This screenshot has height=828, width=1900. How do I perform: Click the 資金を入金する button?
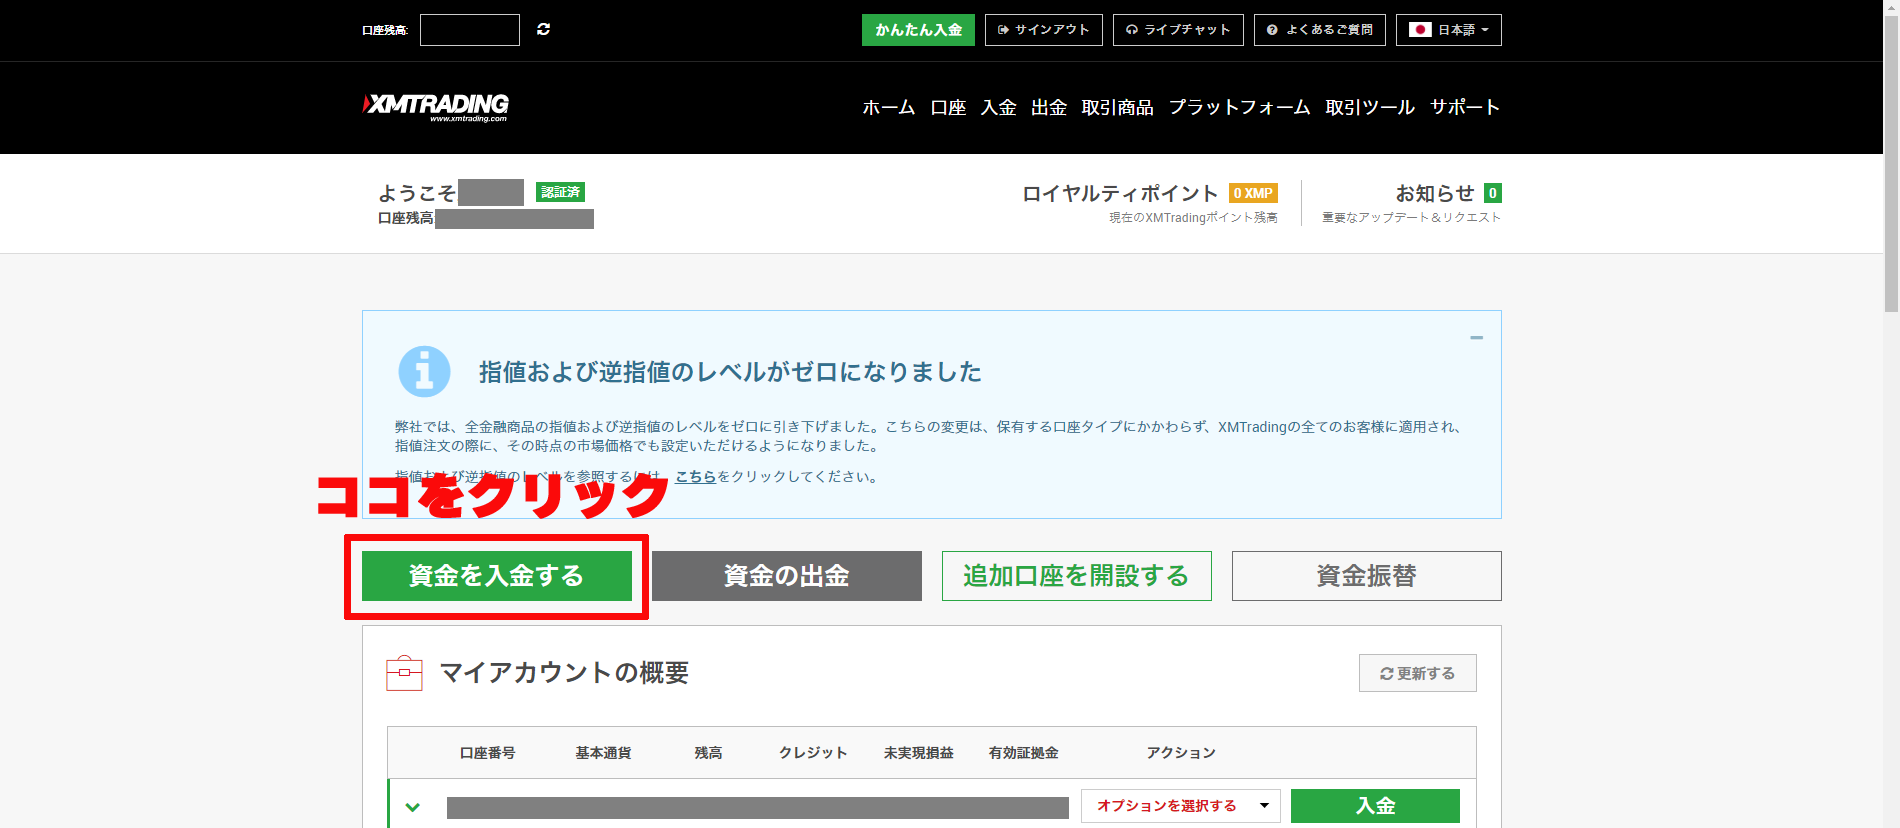pos(496,576)
